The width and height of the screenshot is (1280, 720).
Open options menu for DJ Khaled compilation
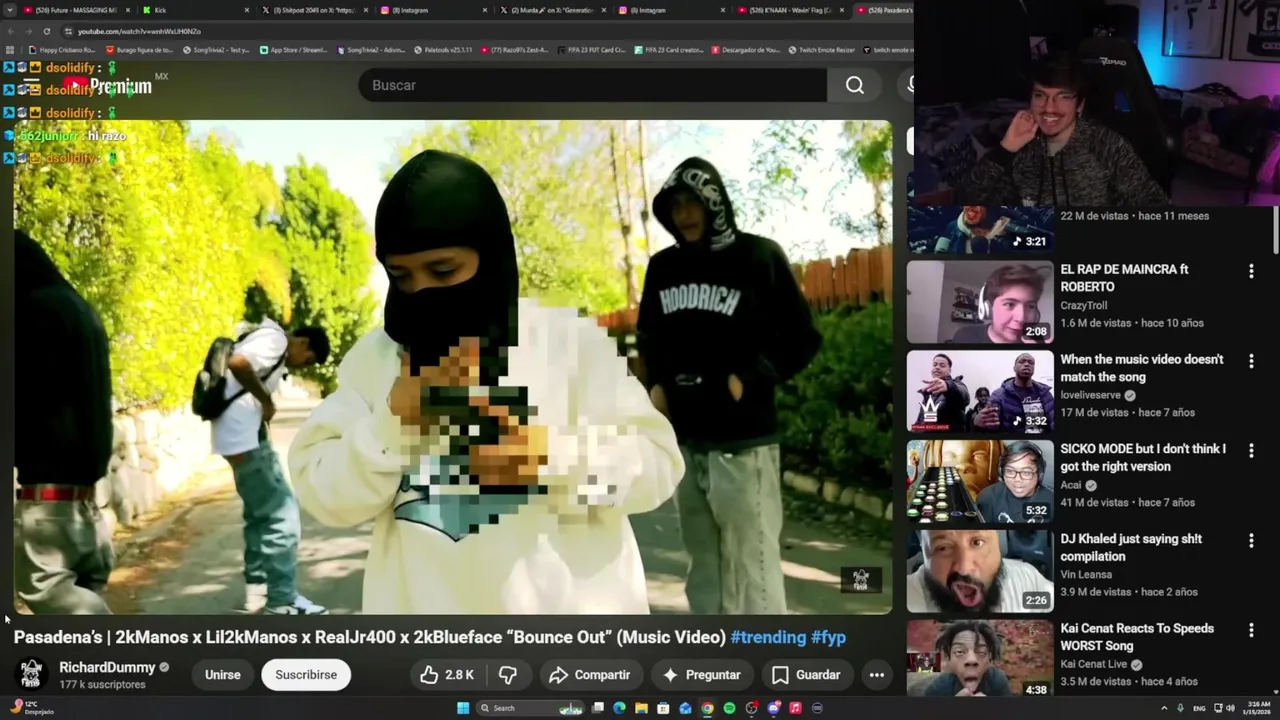(x=1251, y=541)
